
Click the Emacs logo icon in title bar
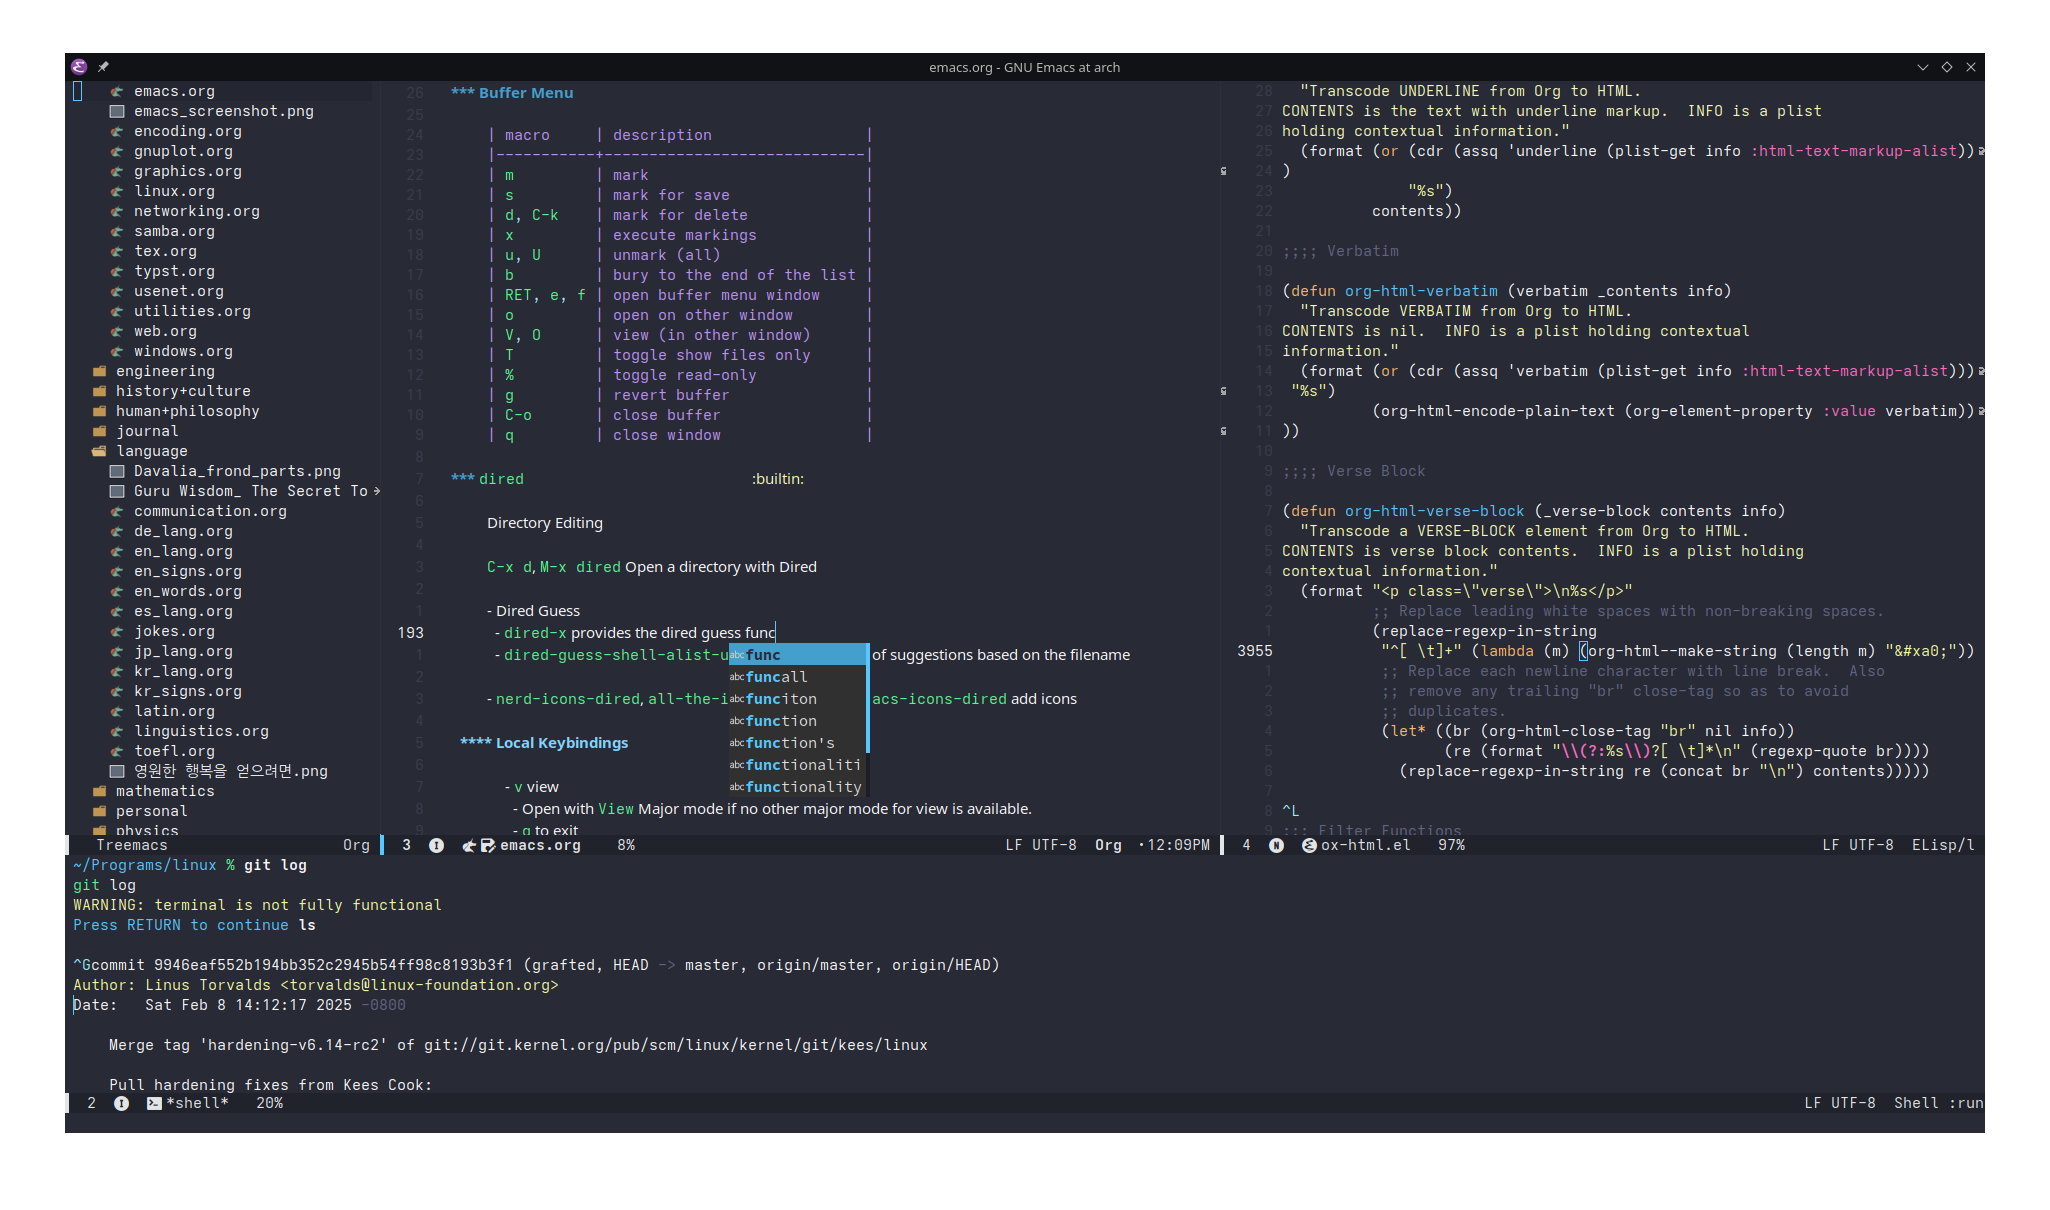click(79, 67)
